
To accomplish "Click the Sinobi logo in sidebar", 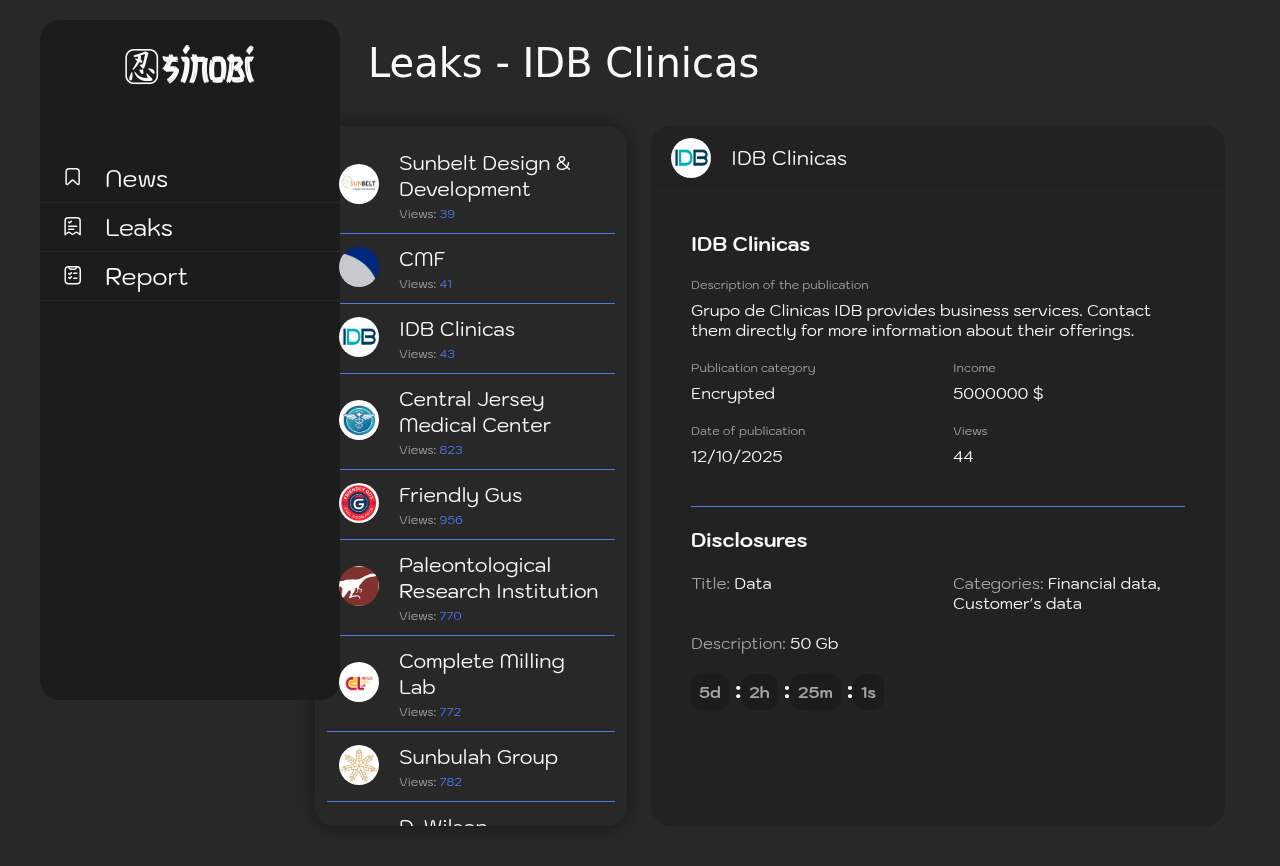I will tap(190, 66).
